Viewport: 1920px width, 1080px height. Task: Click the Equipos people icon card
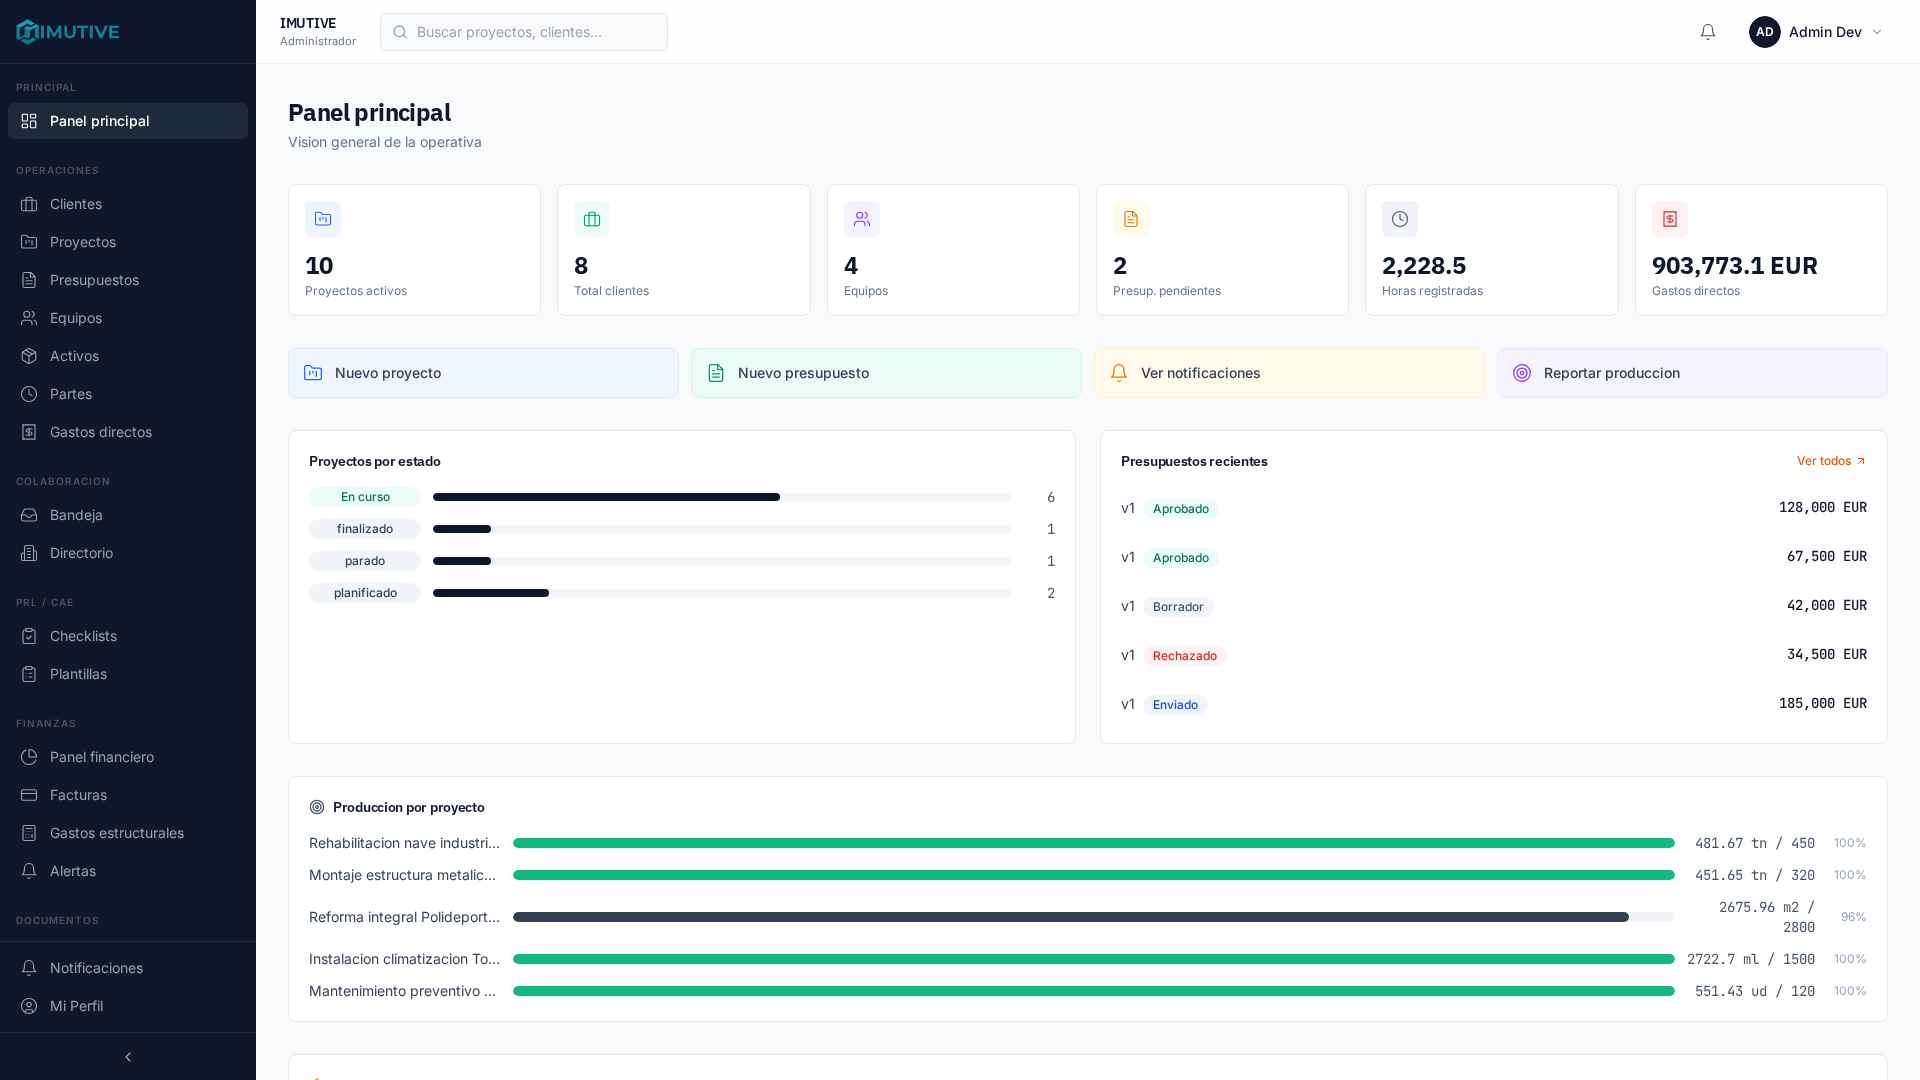point(862,219)
